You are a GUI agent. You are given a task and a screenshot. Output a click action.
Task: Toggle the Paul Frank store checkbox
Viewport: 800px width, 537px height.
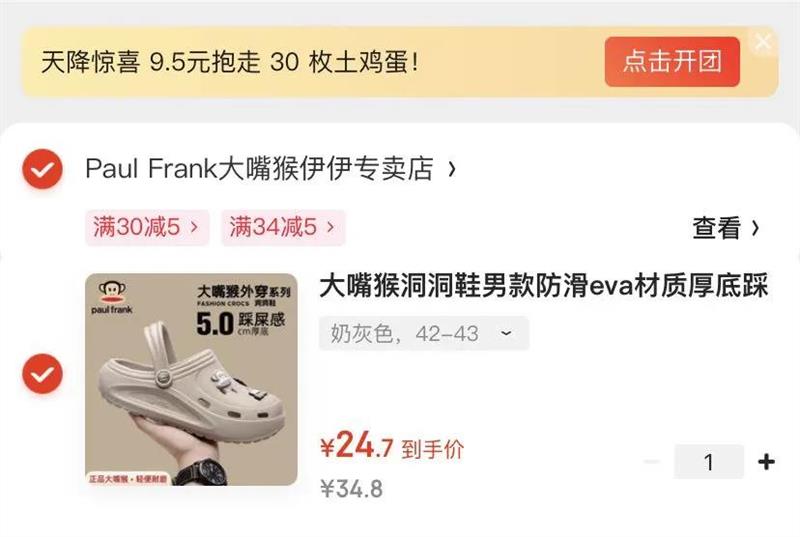tap(42, 169)
